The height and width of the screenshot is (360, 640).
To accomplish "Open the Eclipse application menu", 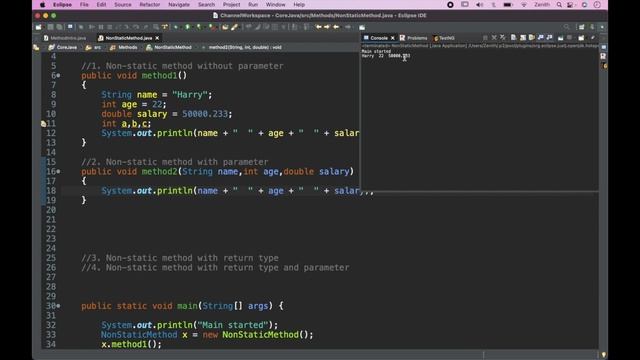I will click(62, 4).
